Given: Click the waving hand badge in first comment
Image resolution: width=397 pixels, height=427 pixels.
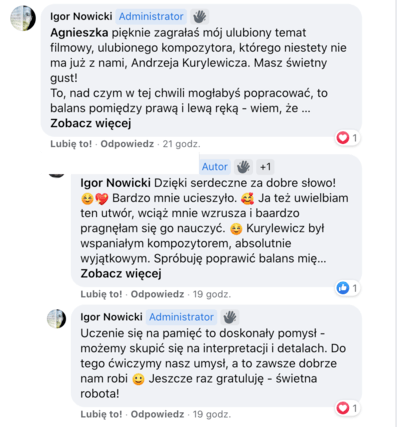Looking at the screenshot, I should [x=199, y=16].
